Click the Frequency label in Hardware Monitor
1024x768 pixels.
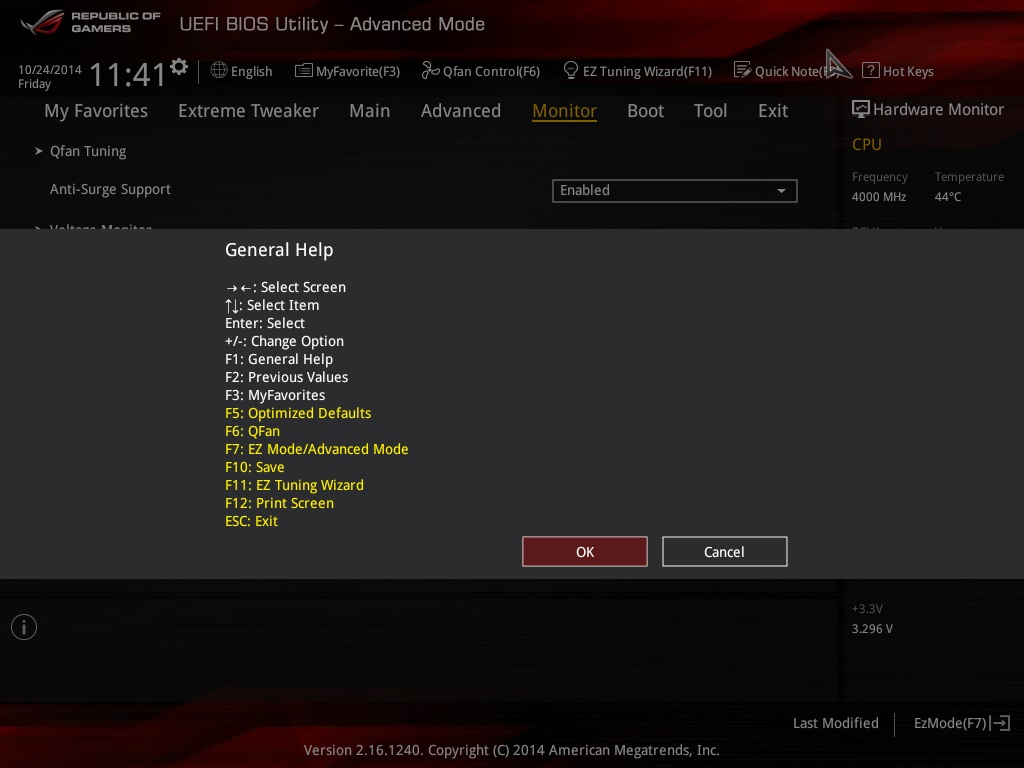(x=880, y=177)
